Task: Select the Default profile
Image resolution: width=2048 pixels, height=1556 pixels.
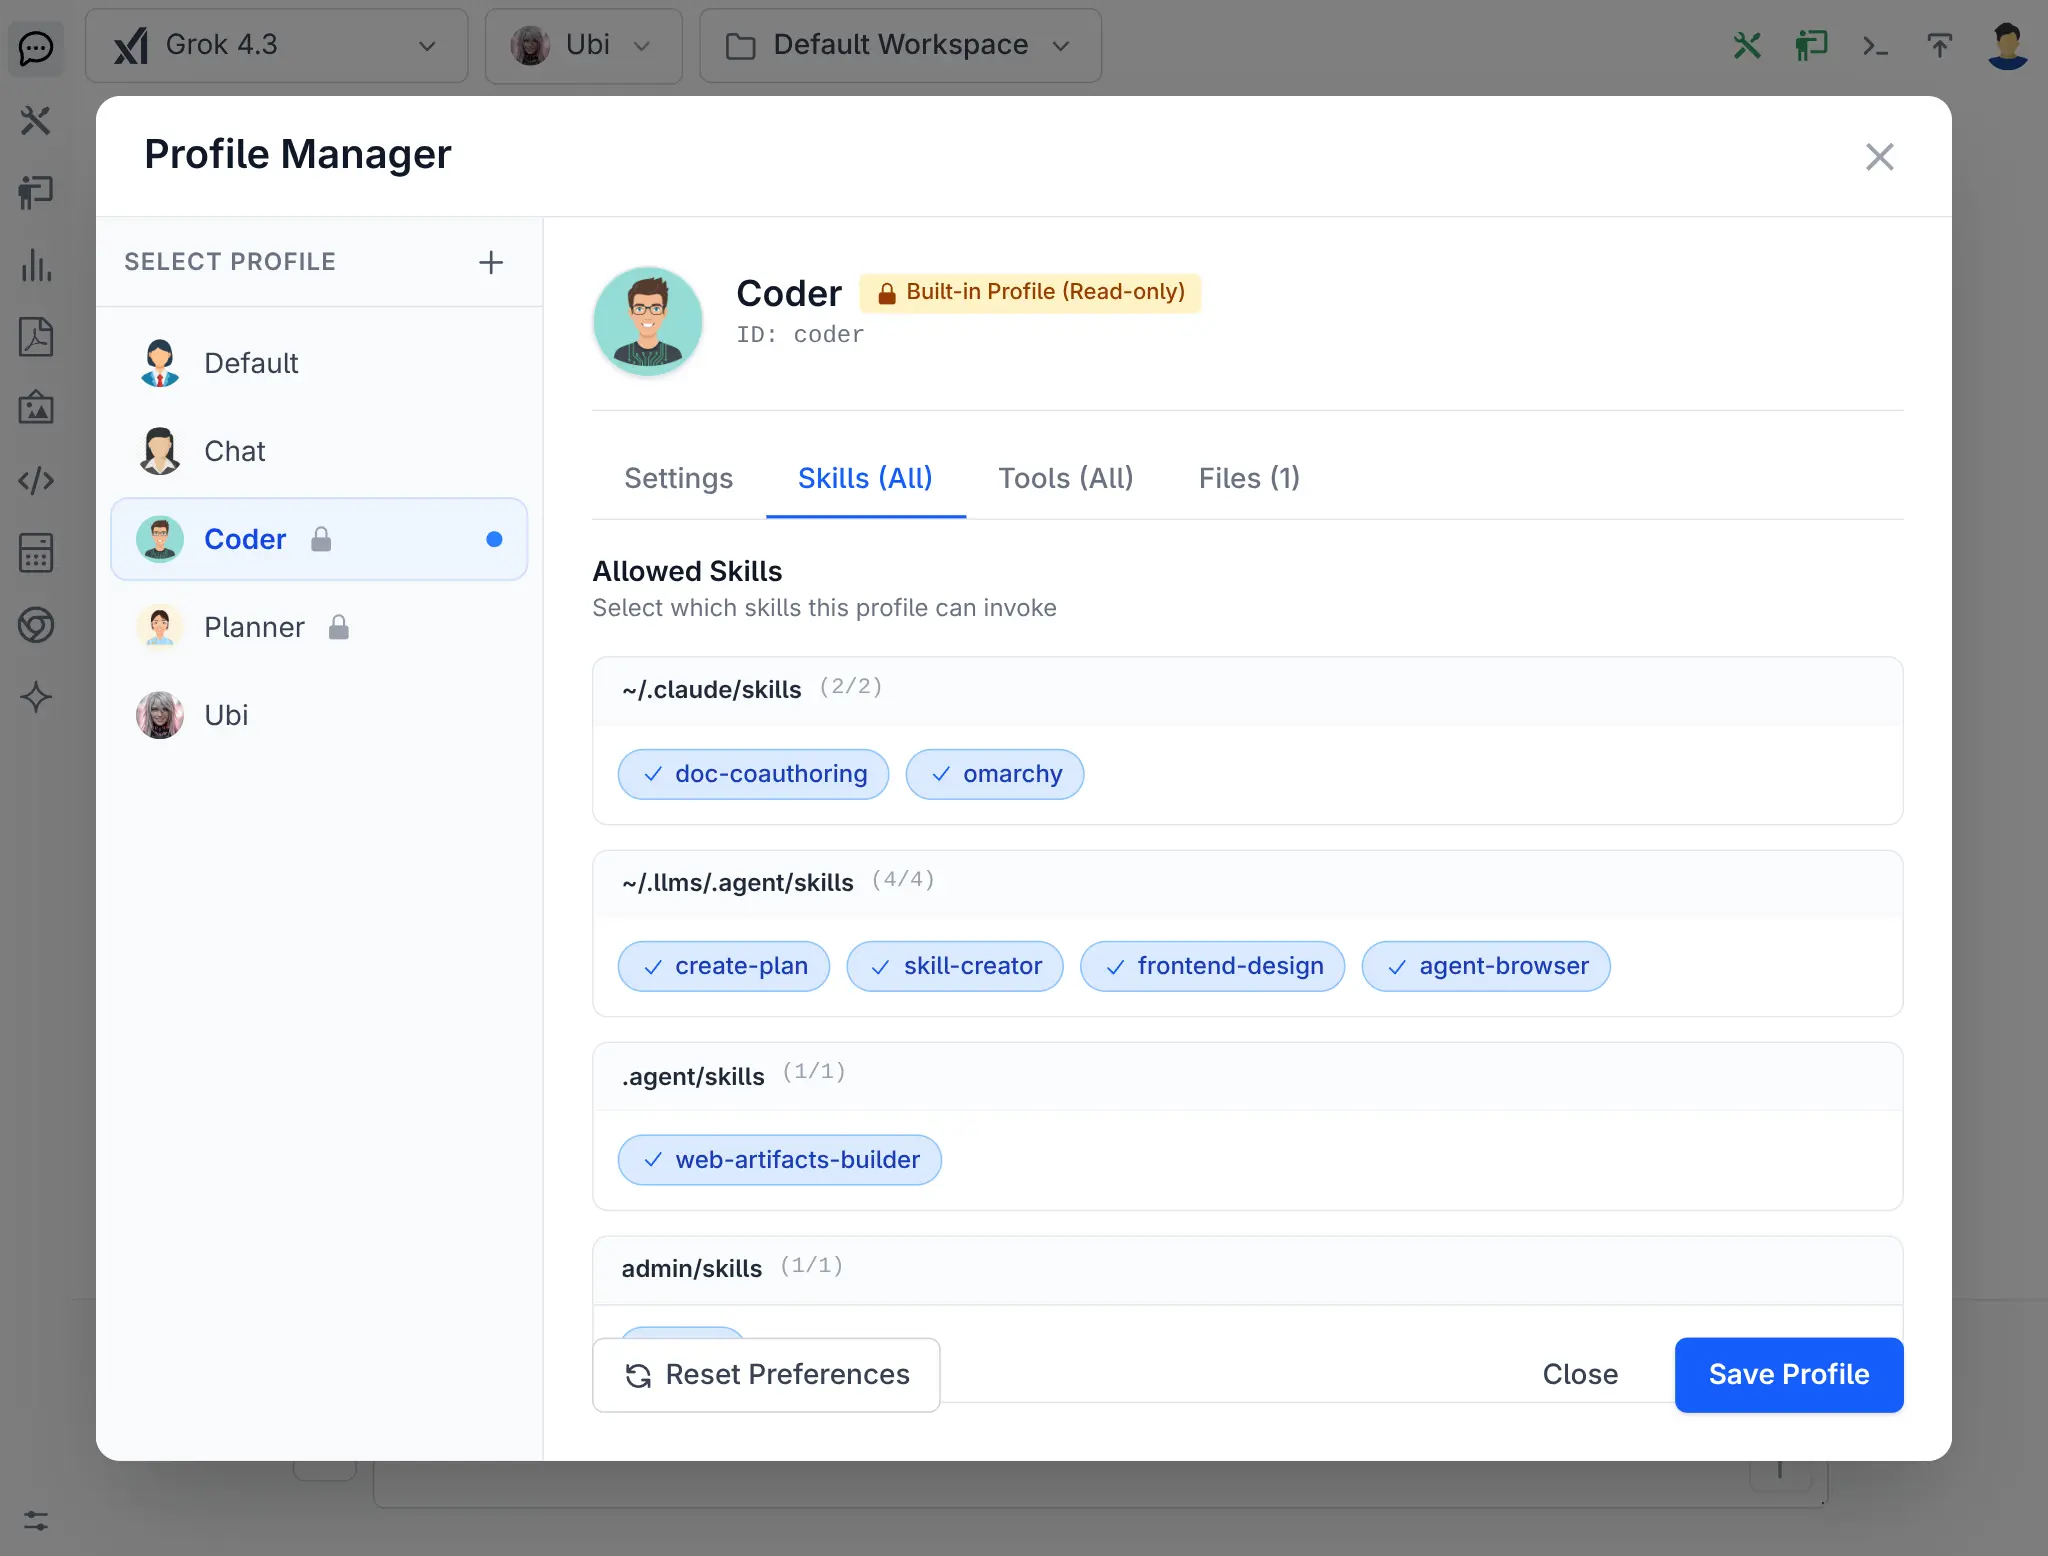Action: coord(319,363)
